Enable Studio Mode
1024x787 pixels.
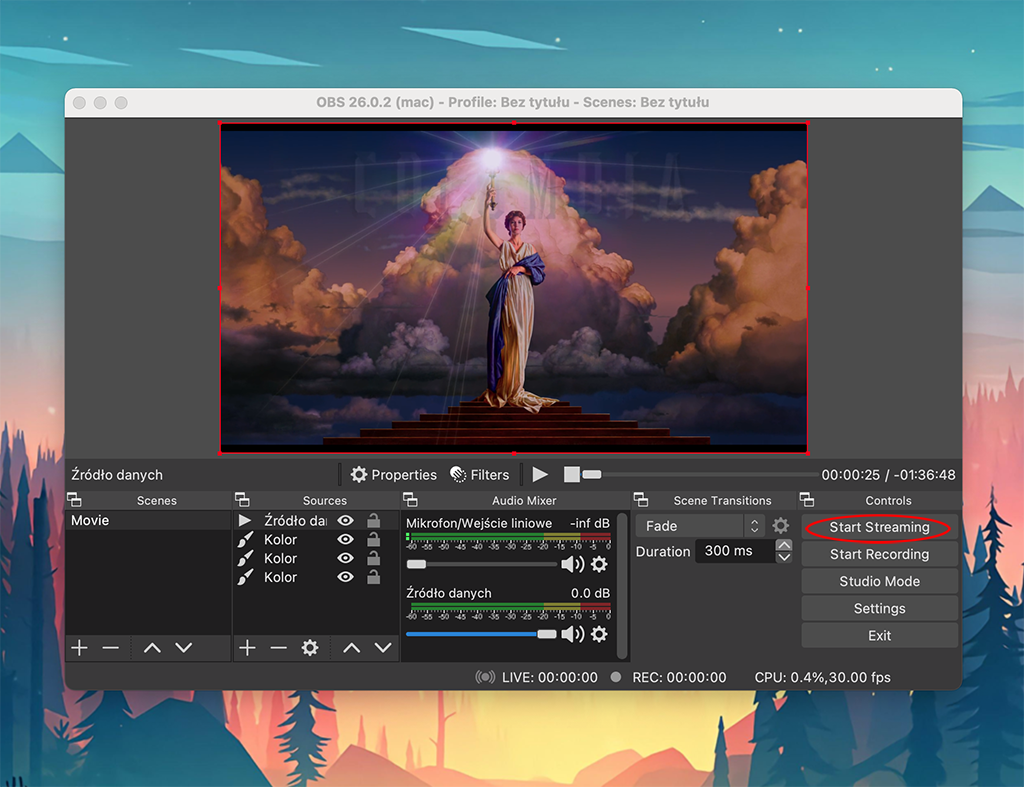[x=879, y=581]
